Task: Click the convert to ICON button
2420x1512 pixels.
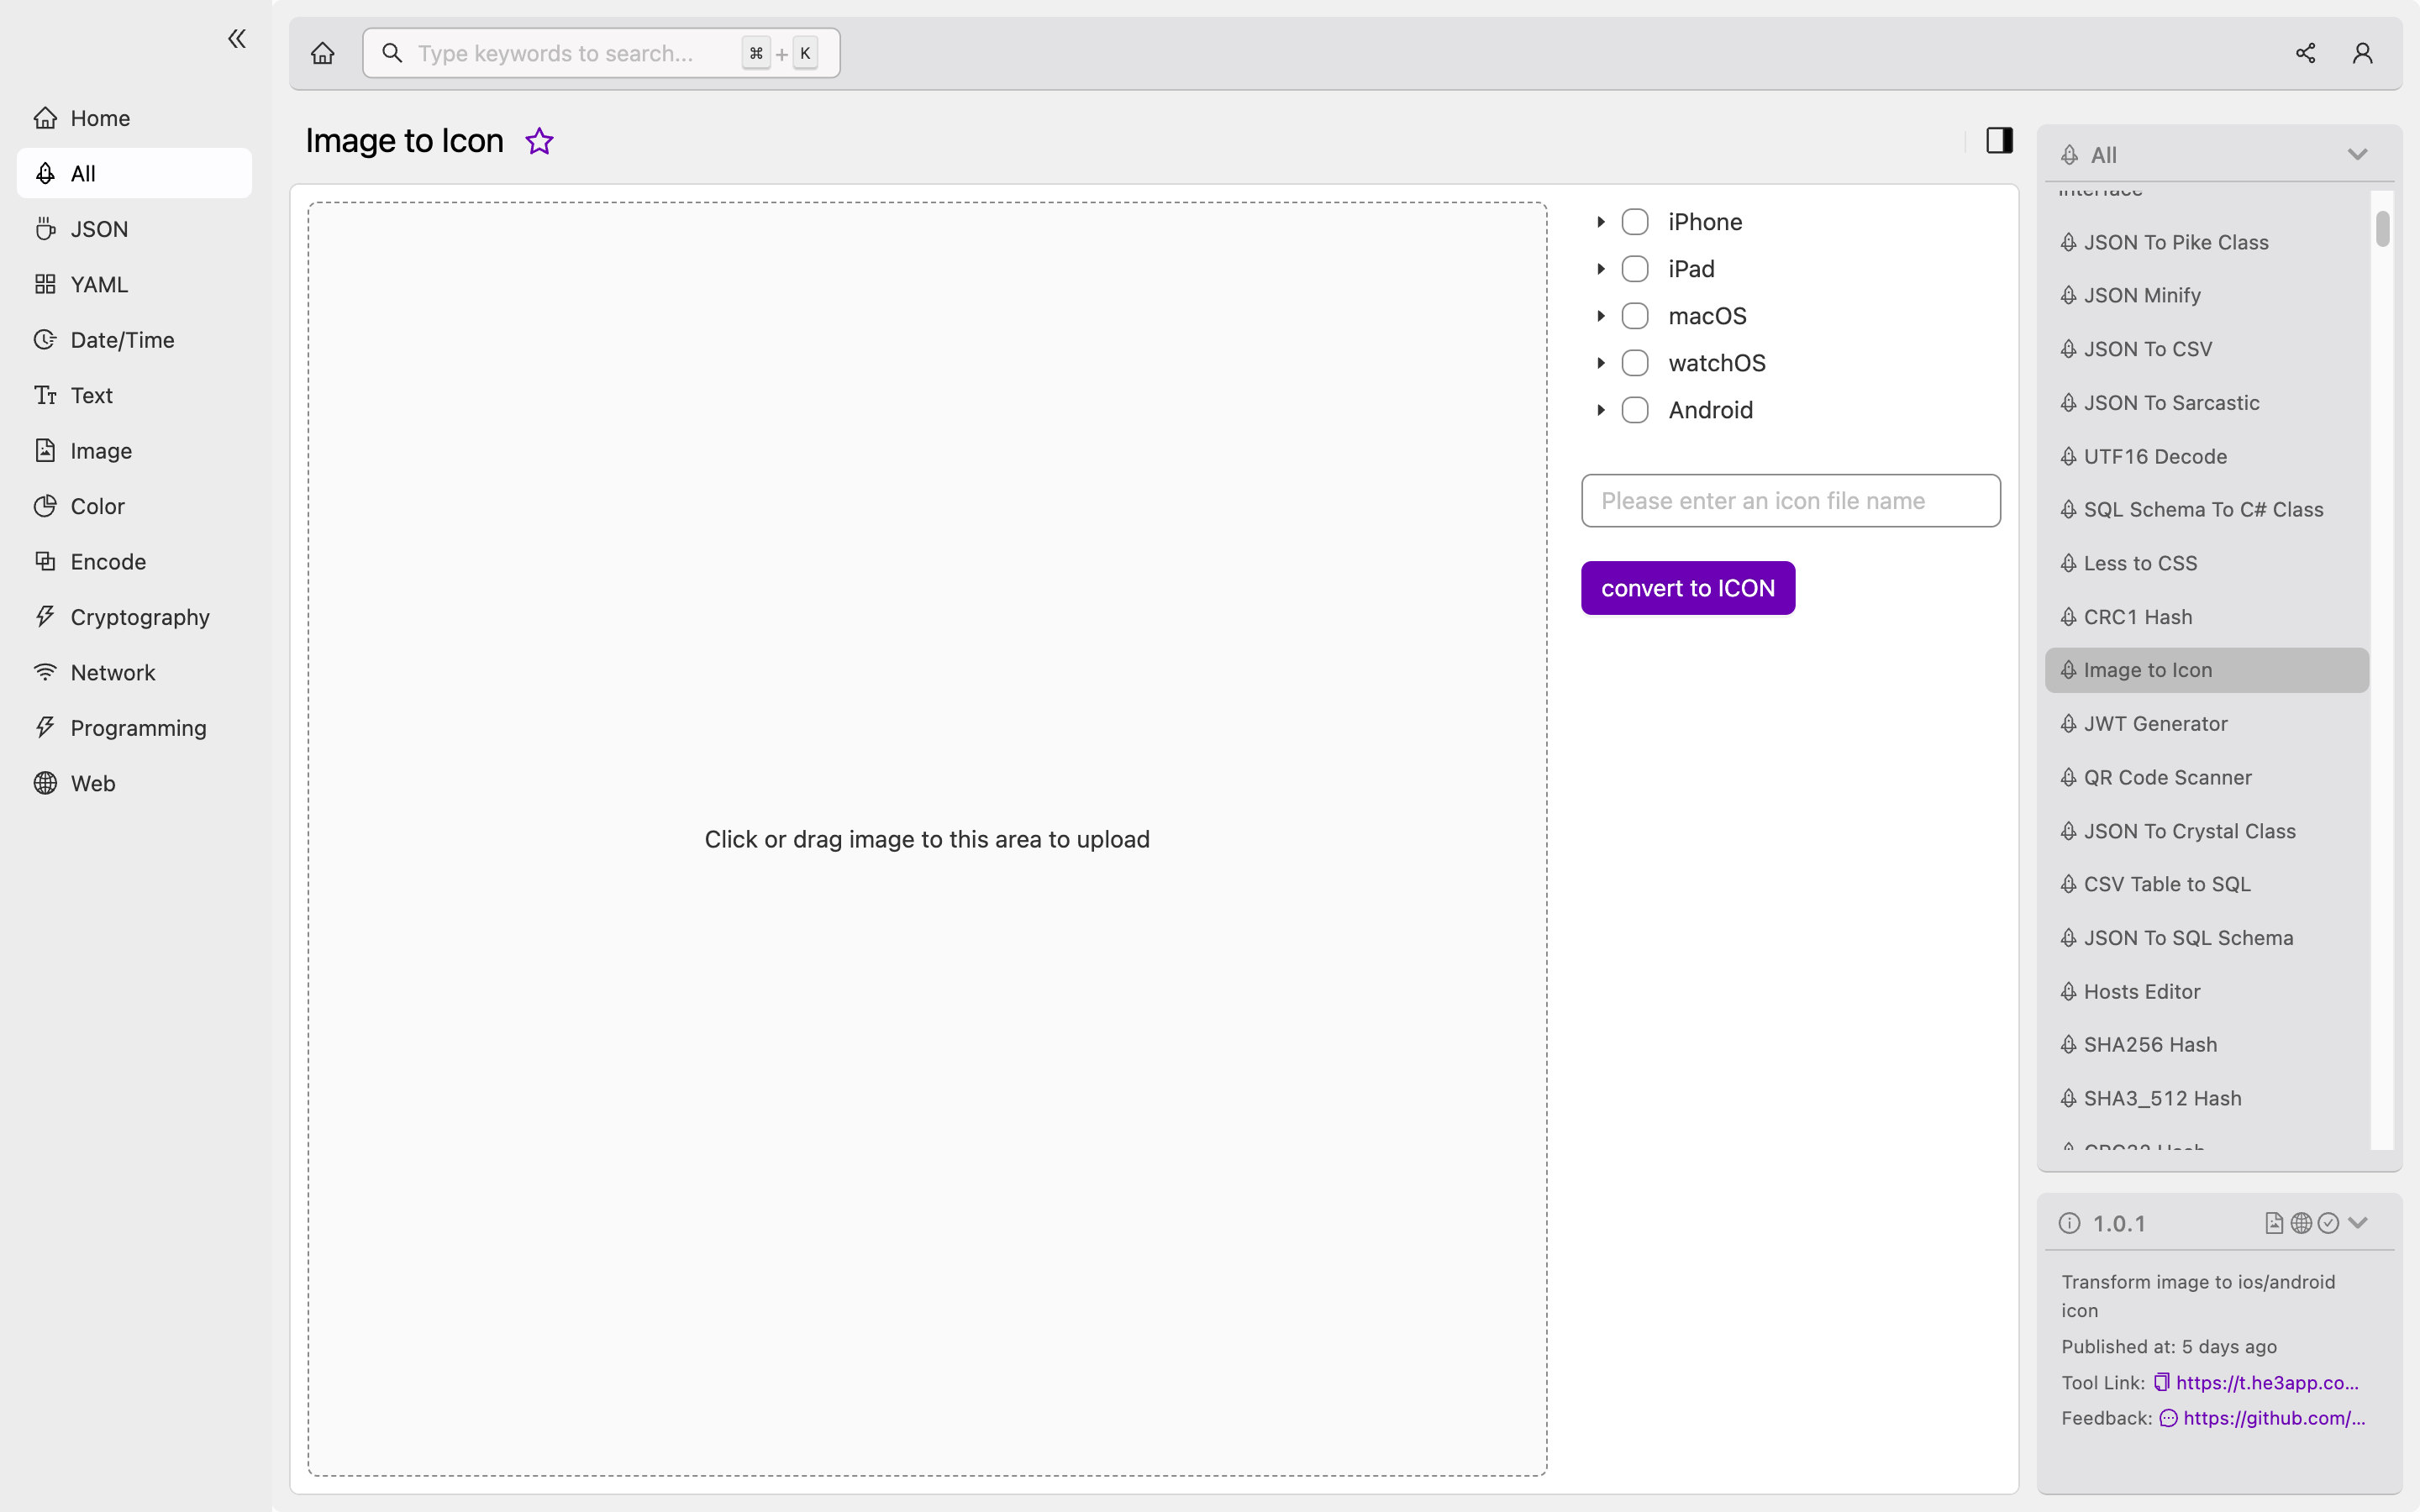Action: [x=1688, y=587]
